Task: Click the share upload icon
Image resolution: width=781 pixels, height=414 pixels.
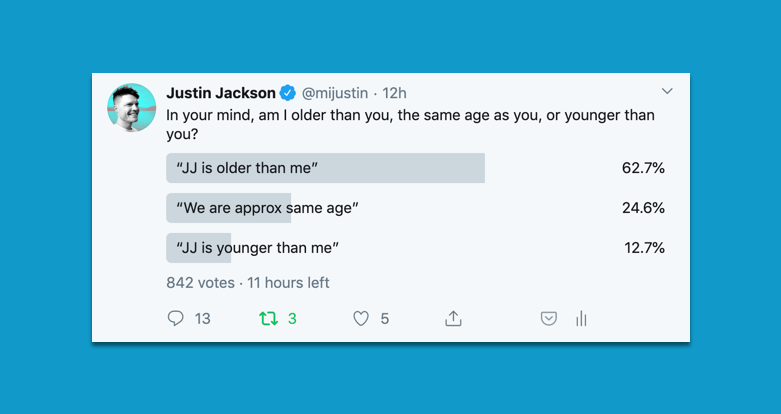Action: pyautogui.click(x=453, y=319)
